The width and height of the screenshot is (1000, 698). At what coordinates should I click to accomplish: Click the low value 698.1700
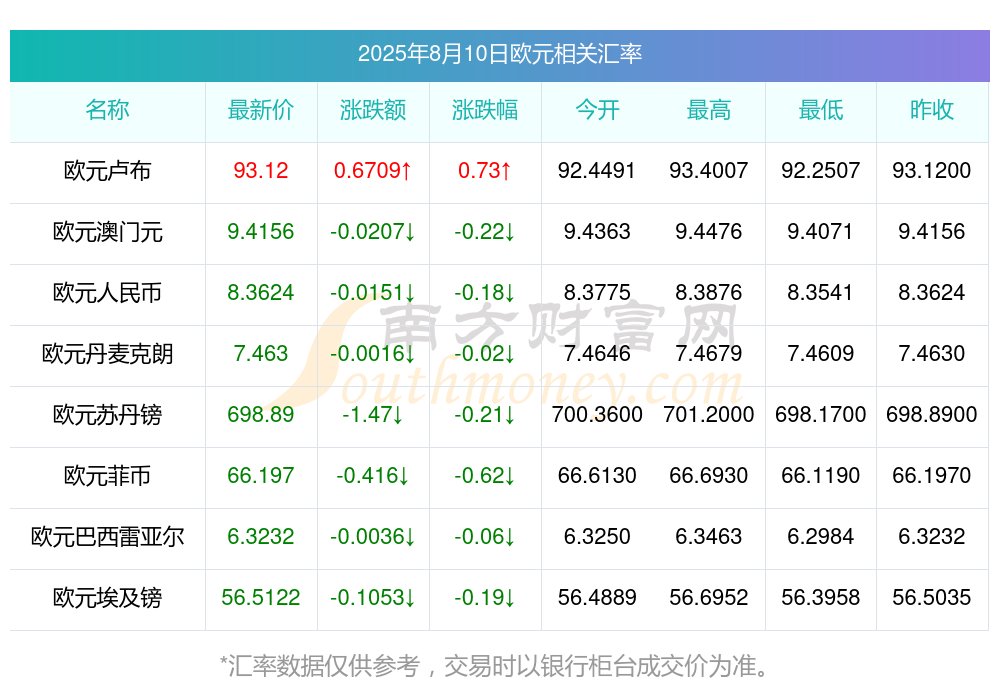tap(821, 414)
